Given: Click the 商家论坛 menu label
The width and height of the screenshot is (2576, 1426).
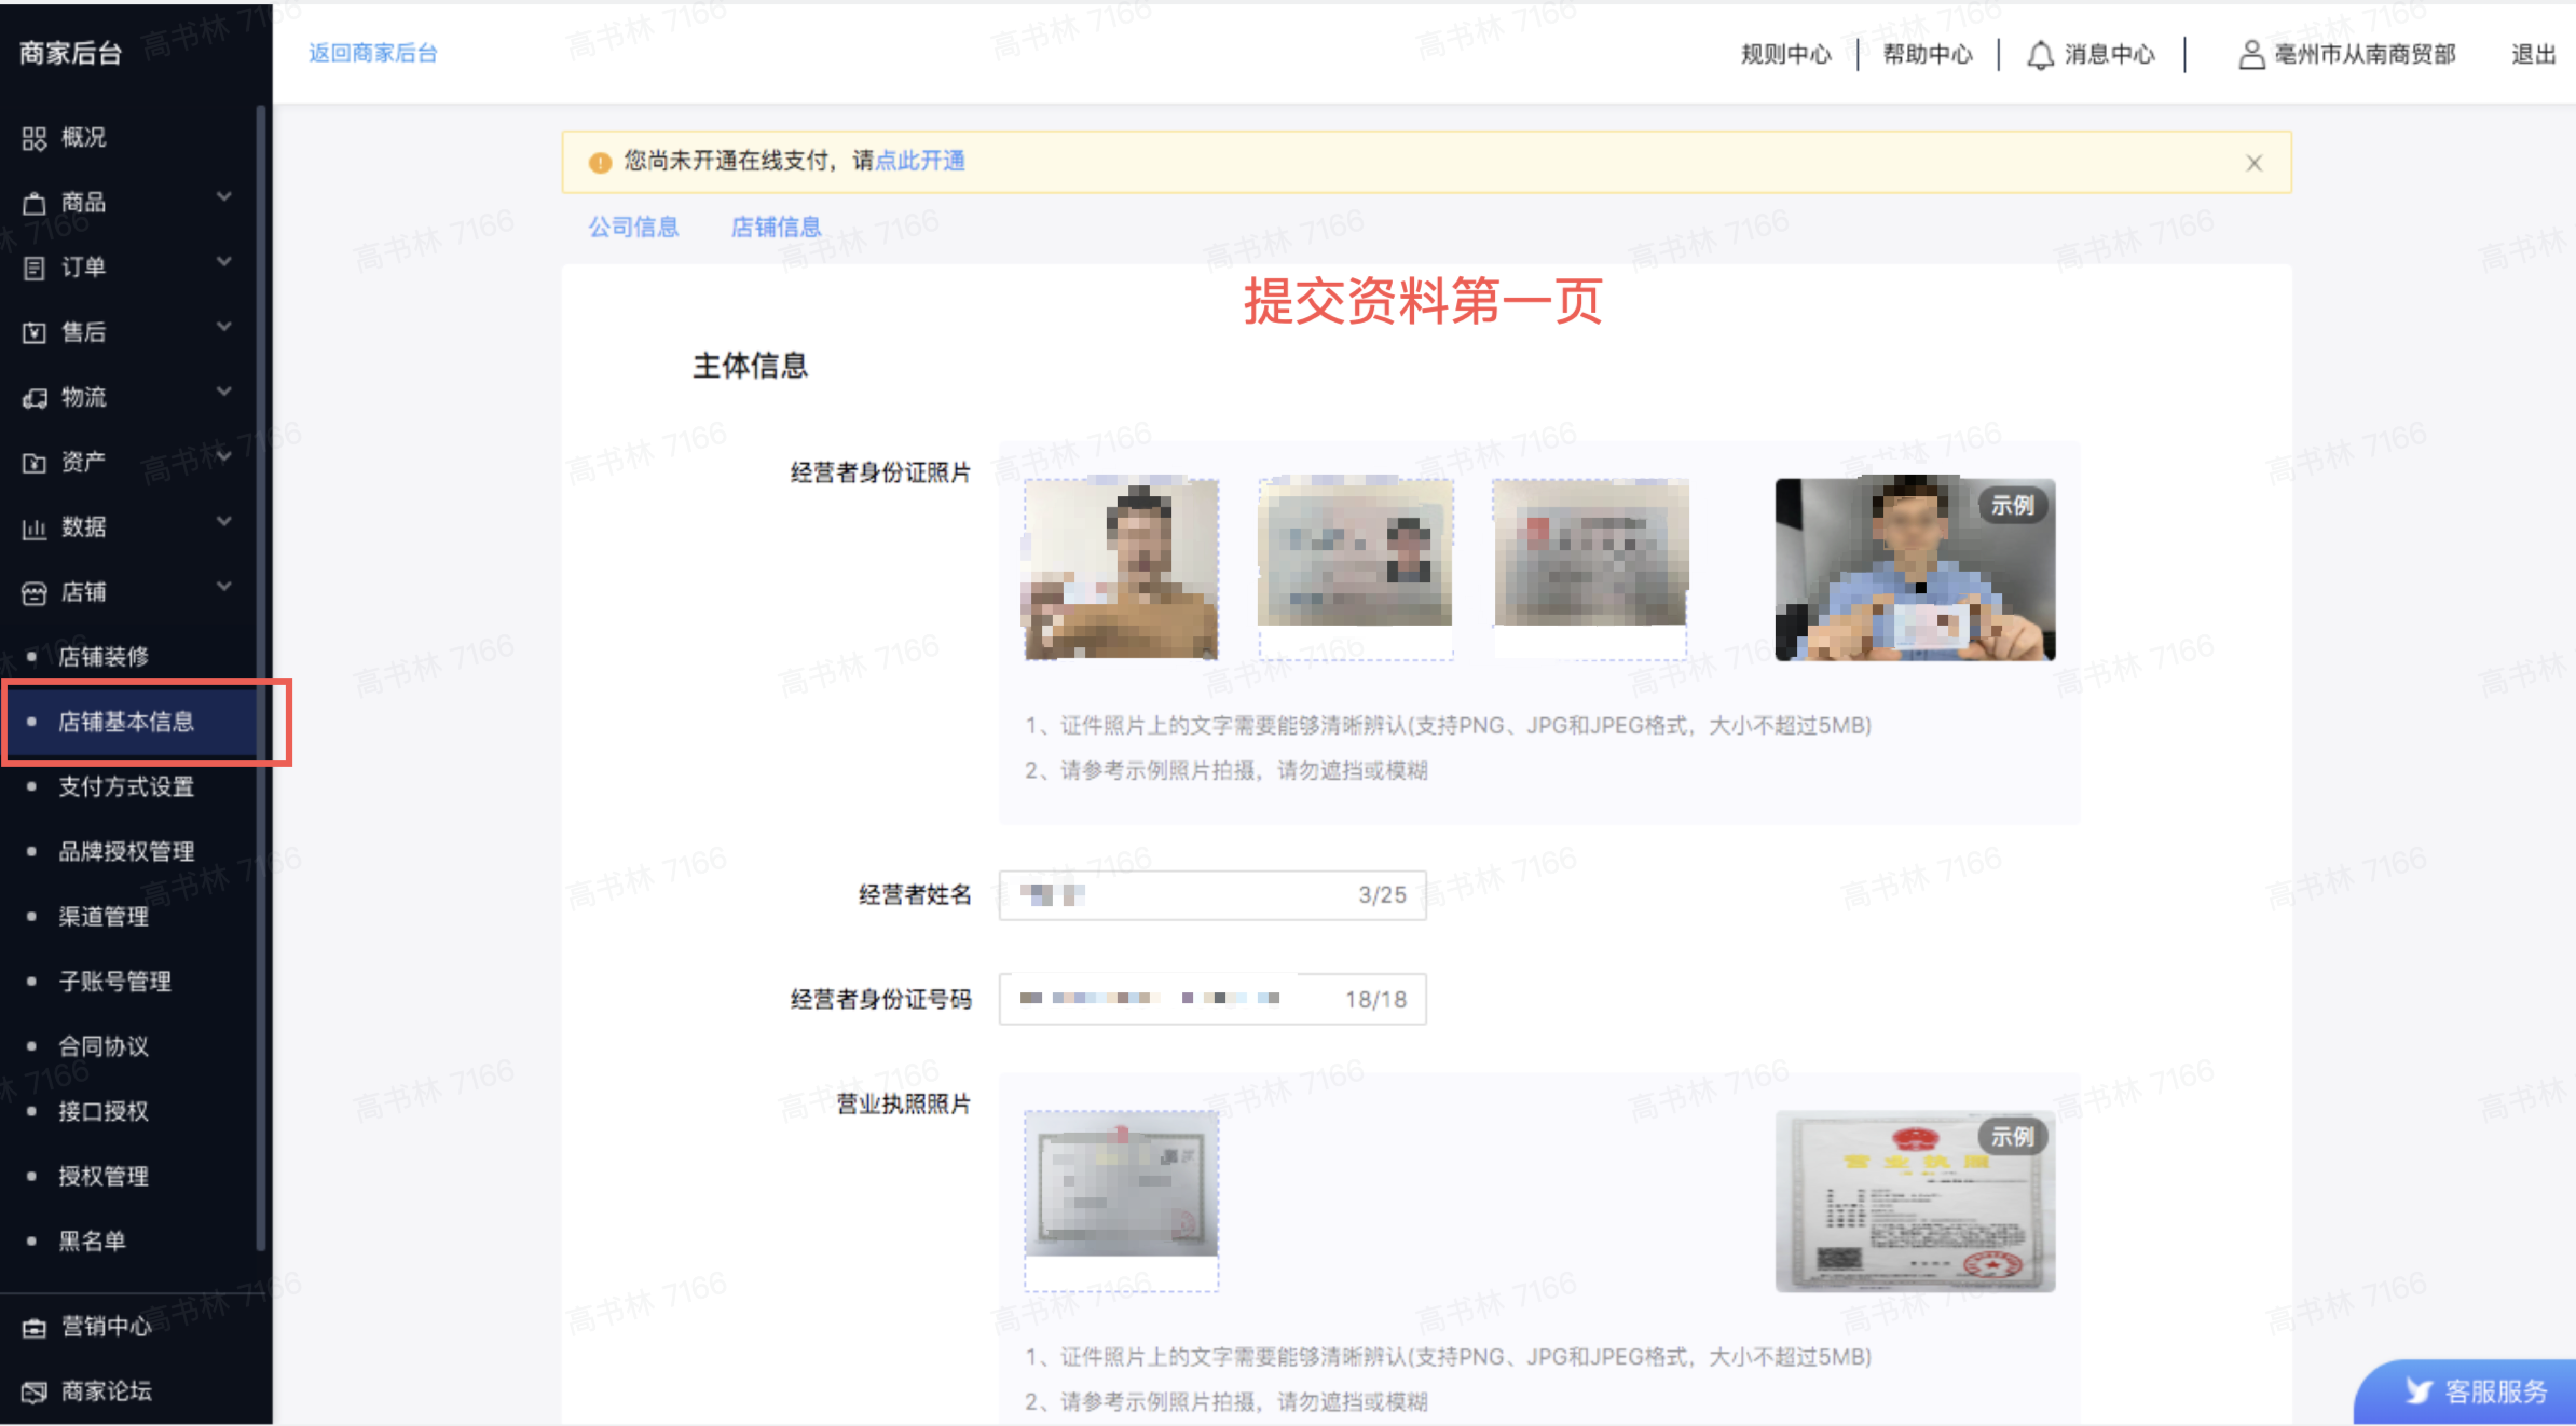Looking at the screenshot, I should [106, 1392].
